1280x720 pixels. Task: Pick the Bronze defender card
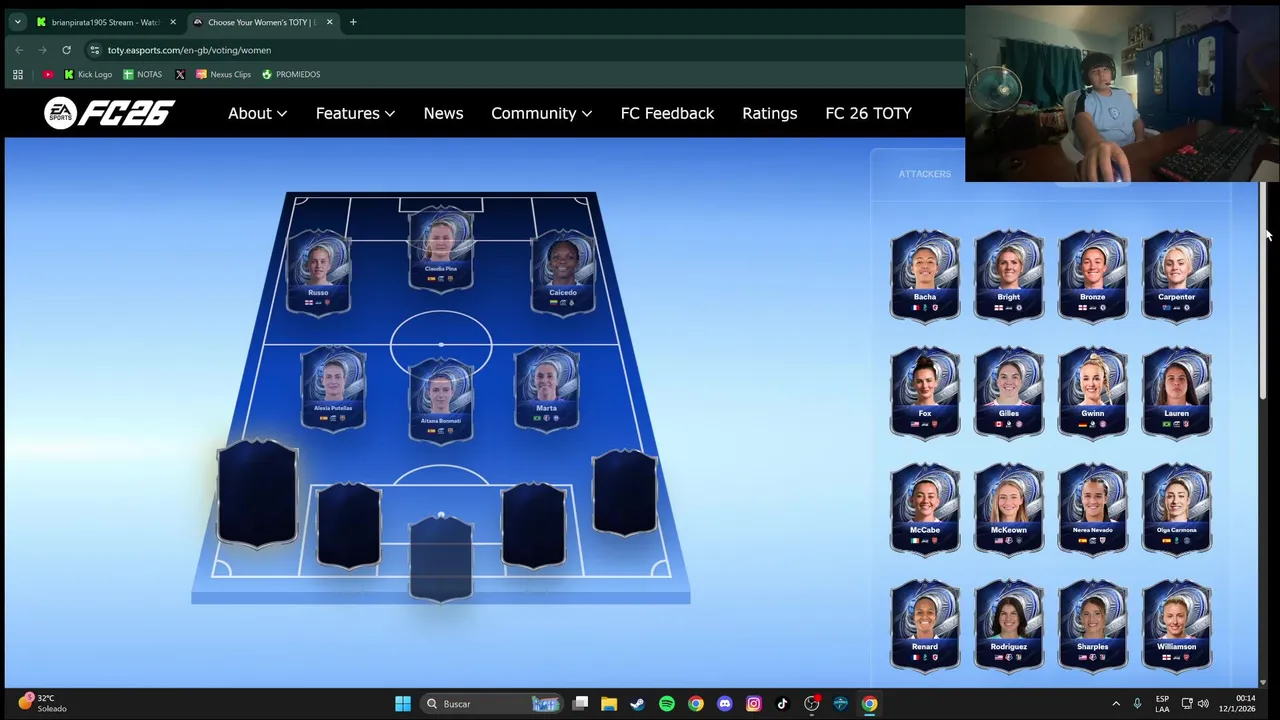click(x=1093, y=275)
